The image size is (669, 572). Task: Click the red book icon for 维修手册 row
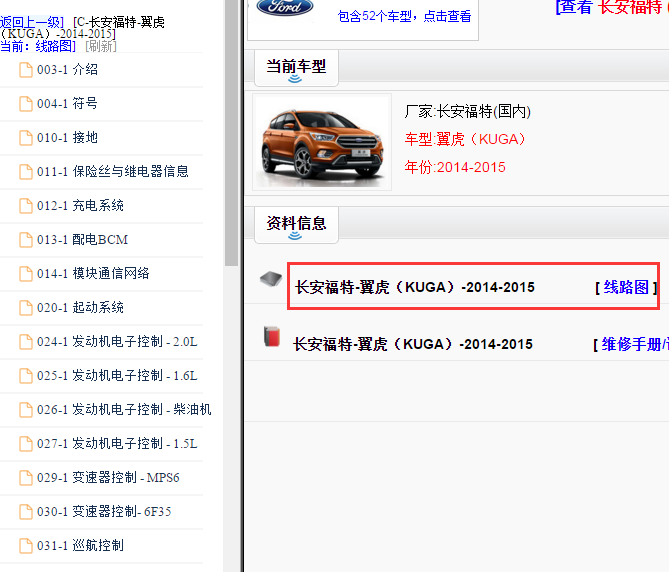(272, 336)
